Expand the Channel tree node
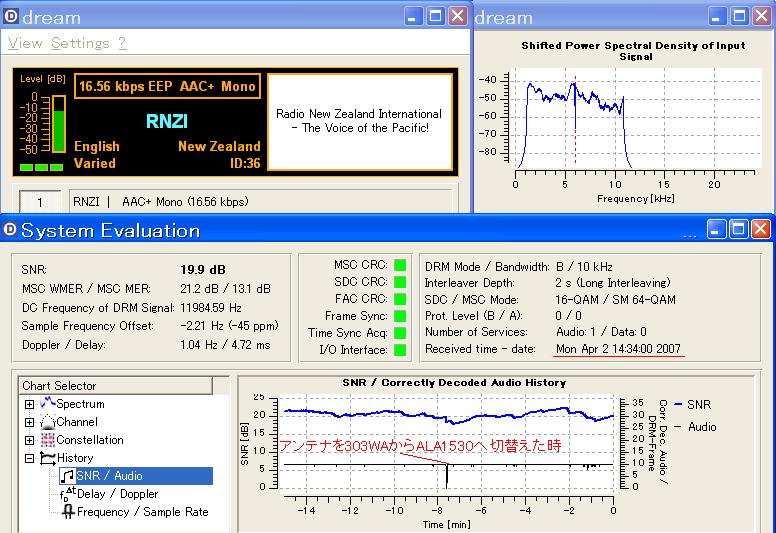Image resolution: width=776 pixels, height=533 pixels. coord(30,422)
